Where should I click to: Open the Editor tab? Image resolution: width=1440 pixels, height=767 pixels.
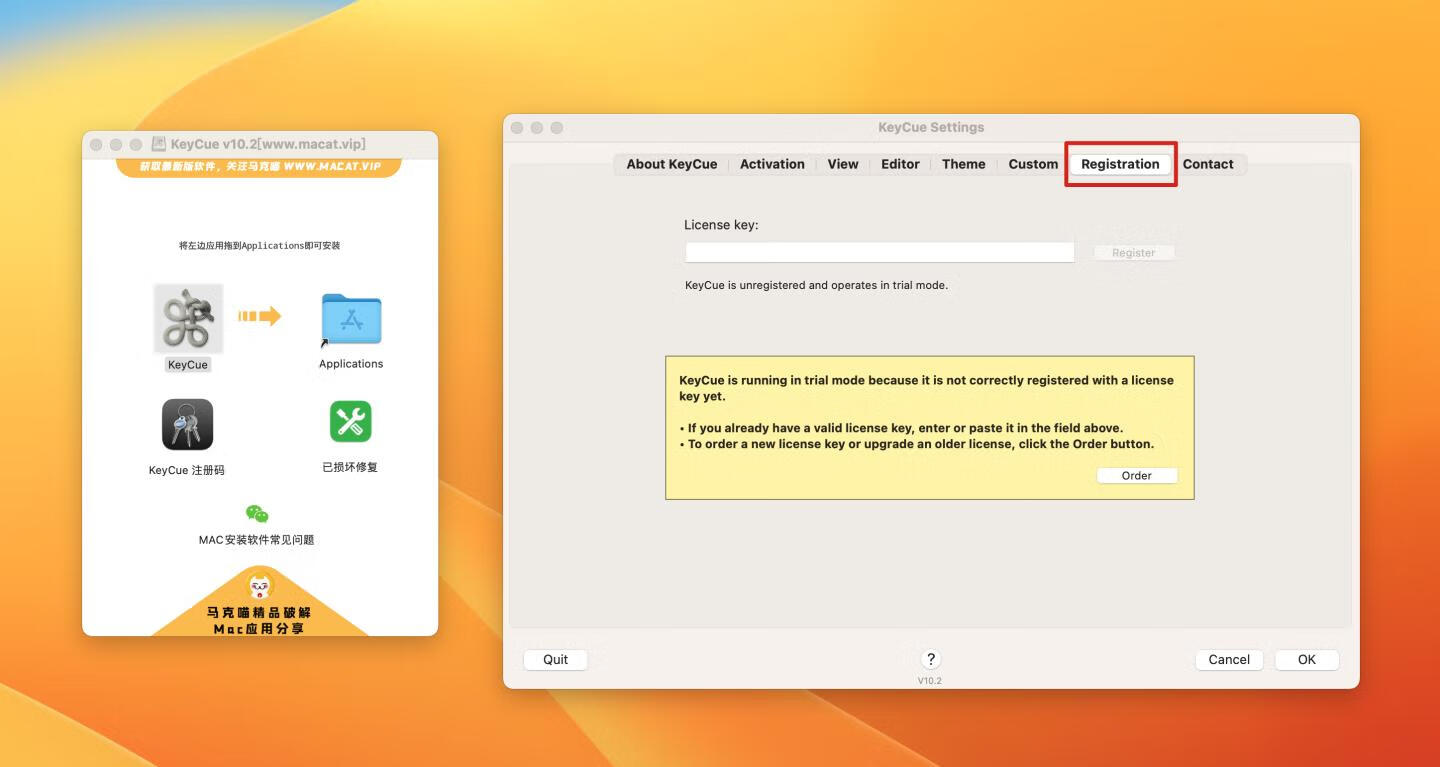(900, 164)
